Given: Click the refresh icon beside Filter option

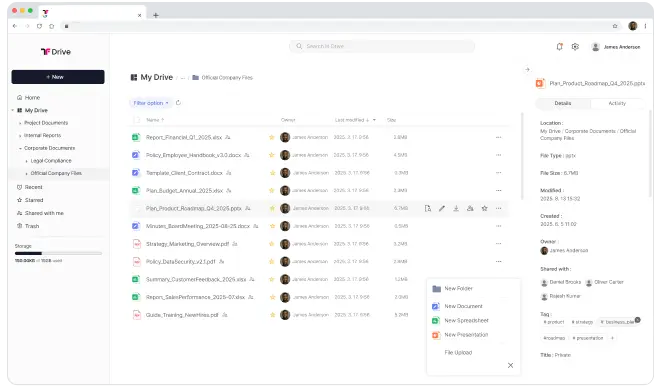Looking at the screenshot, I should (178, 103).
